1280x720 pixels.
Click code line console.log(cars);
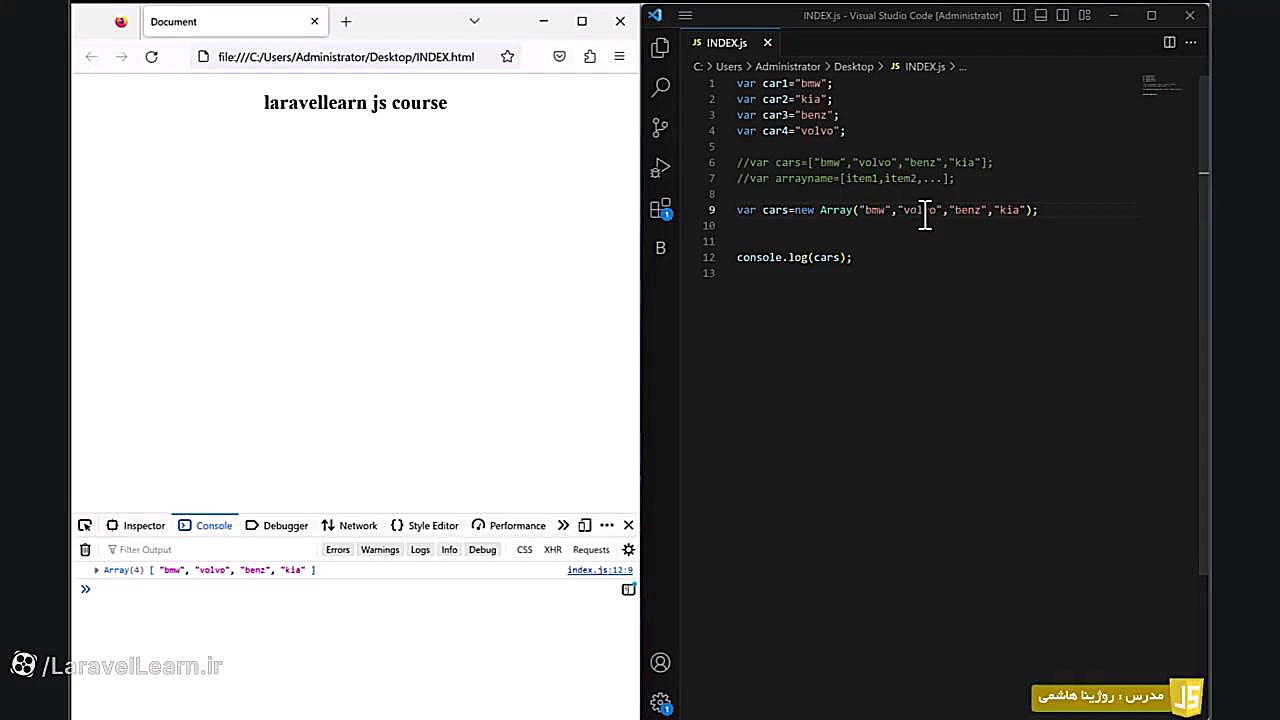click(x=794, y=257)
